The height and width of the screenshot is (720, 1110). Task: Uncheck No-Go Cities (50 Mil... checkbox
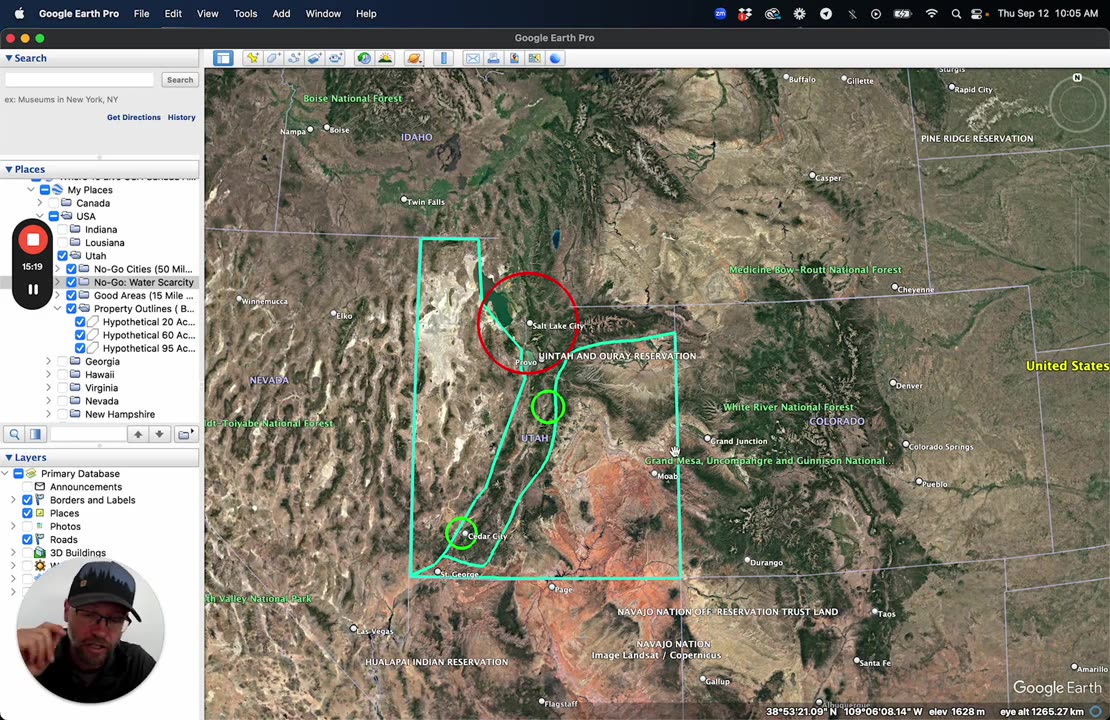coord(71,269)
